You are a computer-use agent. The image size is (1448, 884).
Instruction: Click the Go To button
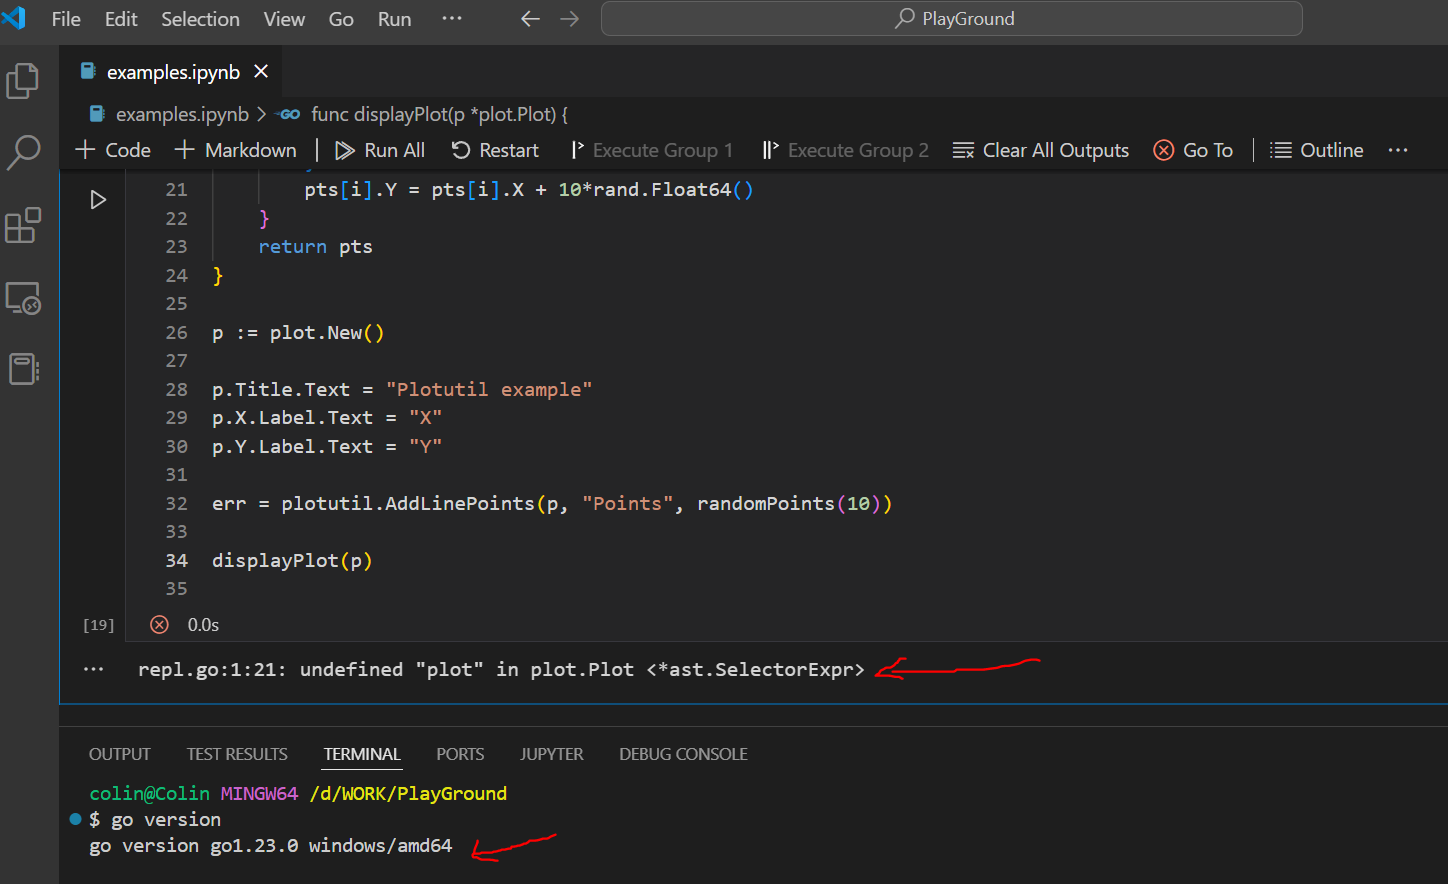tap(1193, 150)
